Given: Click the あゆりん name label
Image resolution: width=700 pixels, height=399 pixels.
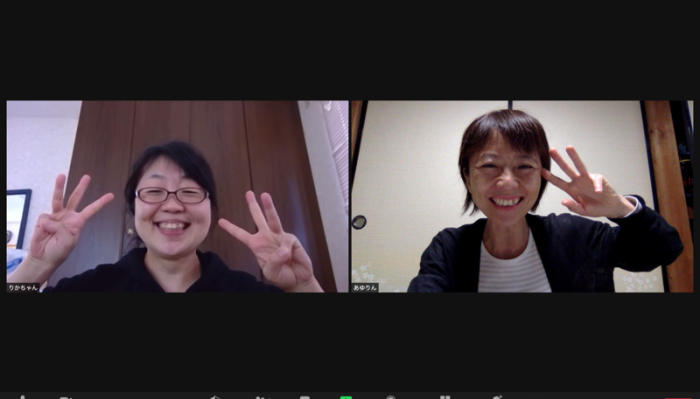Looking at the screenshot, I should point(365,288).
